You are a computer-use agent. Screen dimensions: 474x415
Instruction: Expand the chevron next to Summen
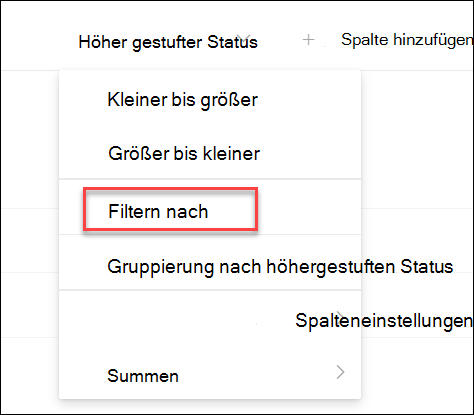tap(340, 372)
